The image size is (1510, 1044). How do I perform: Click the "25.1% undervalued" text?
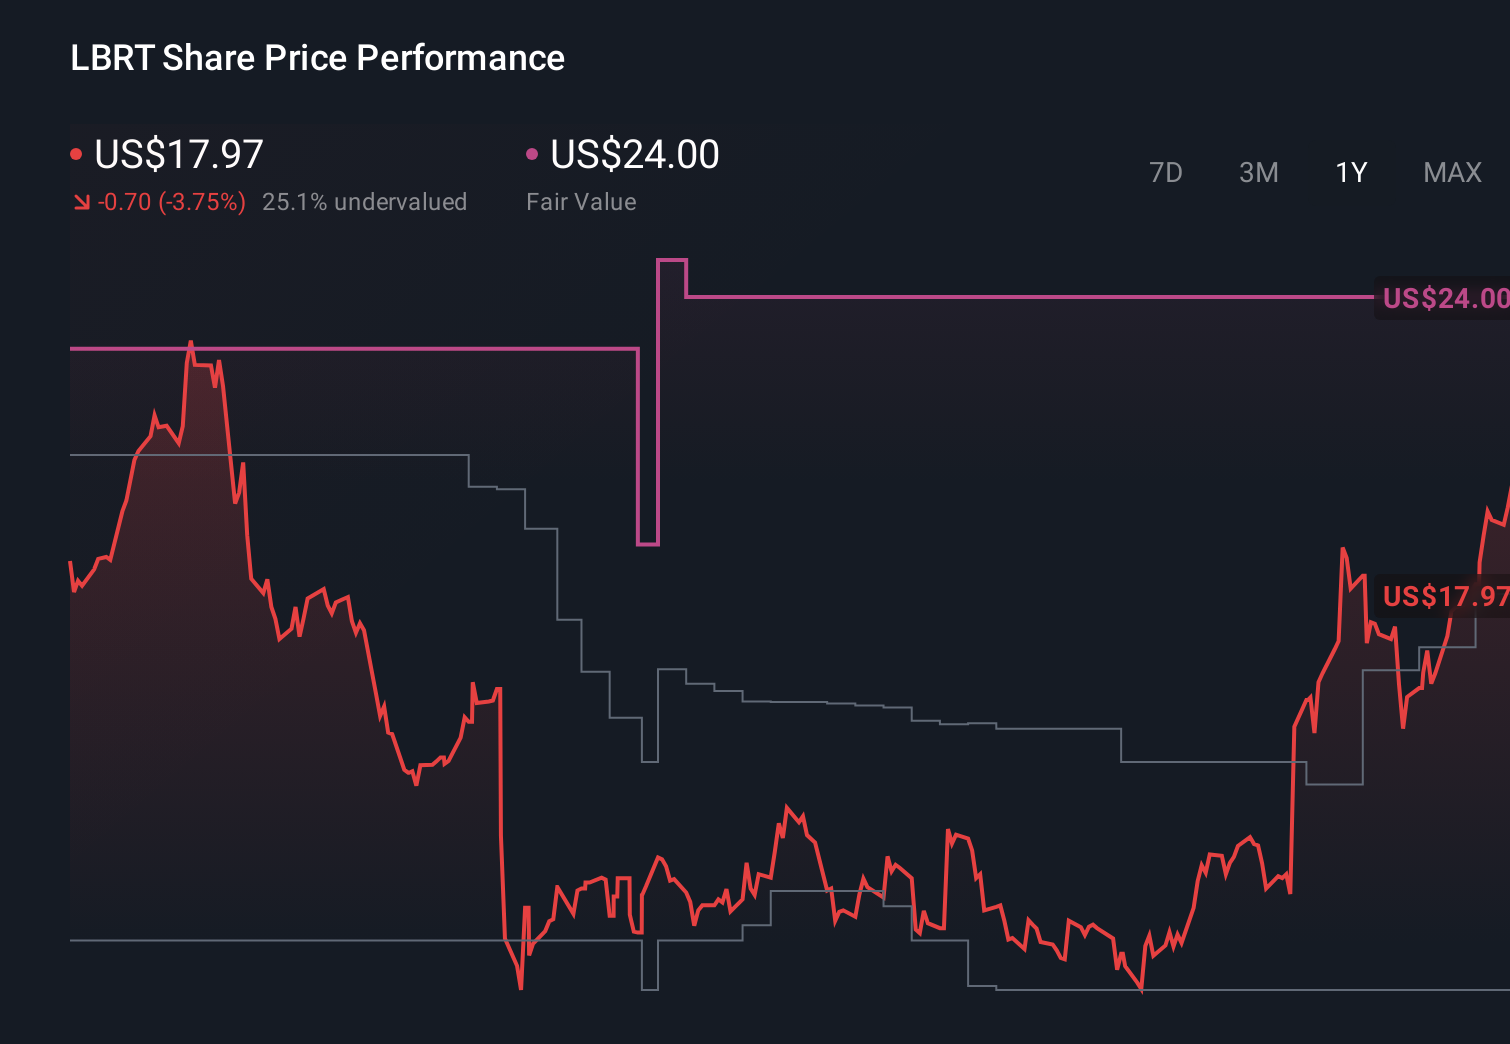tap(364, 202)
